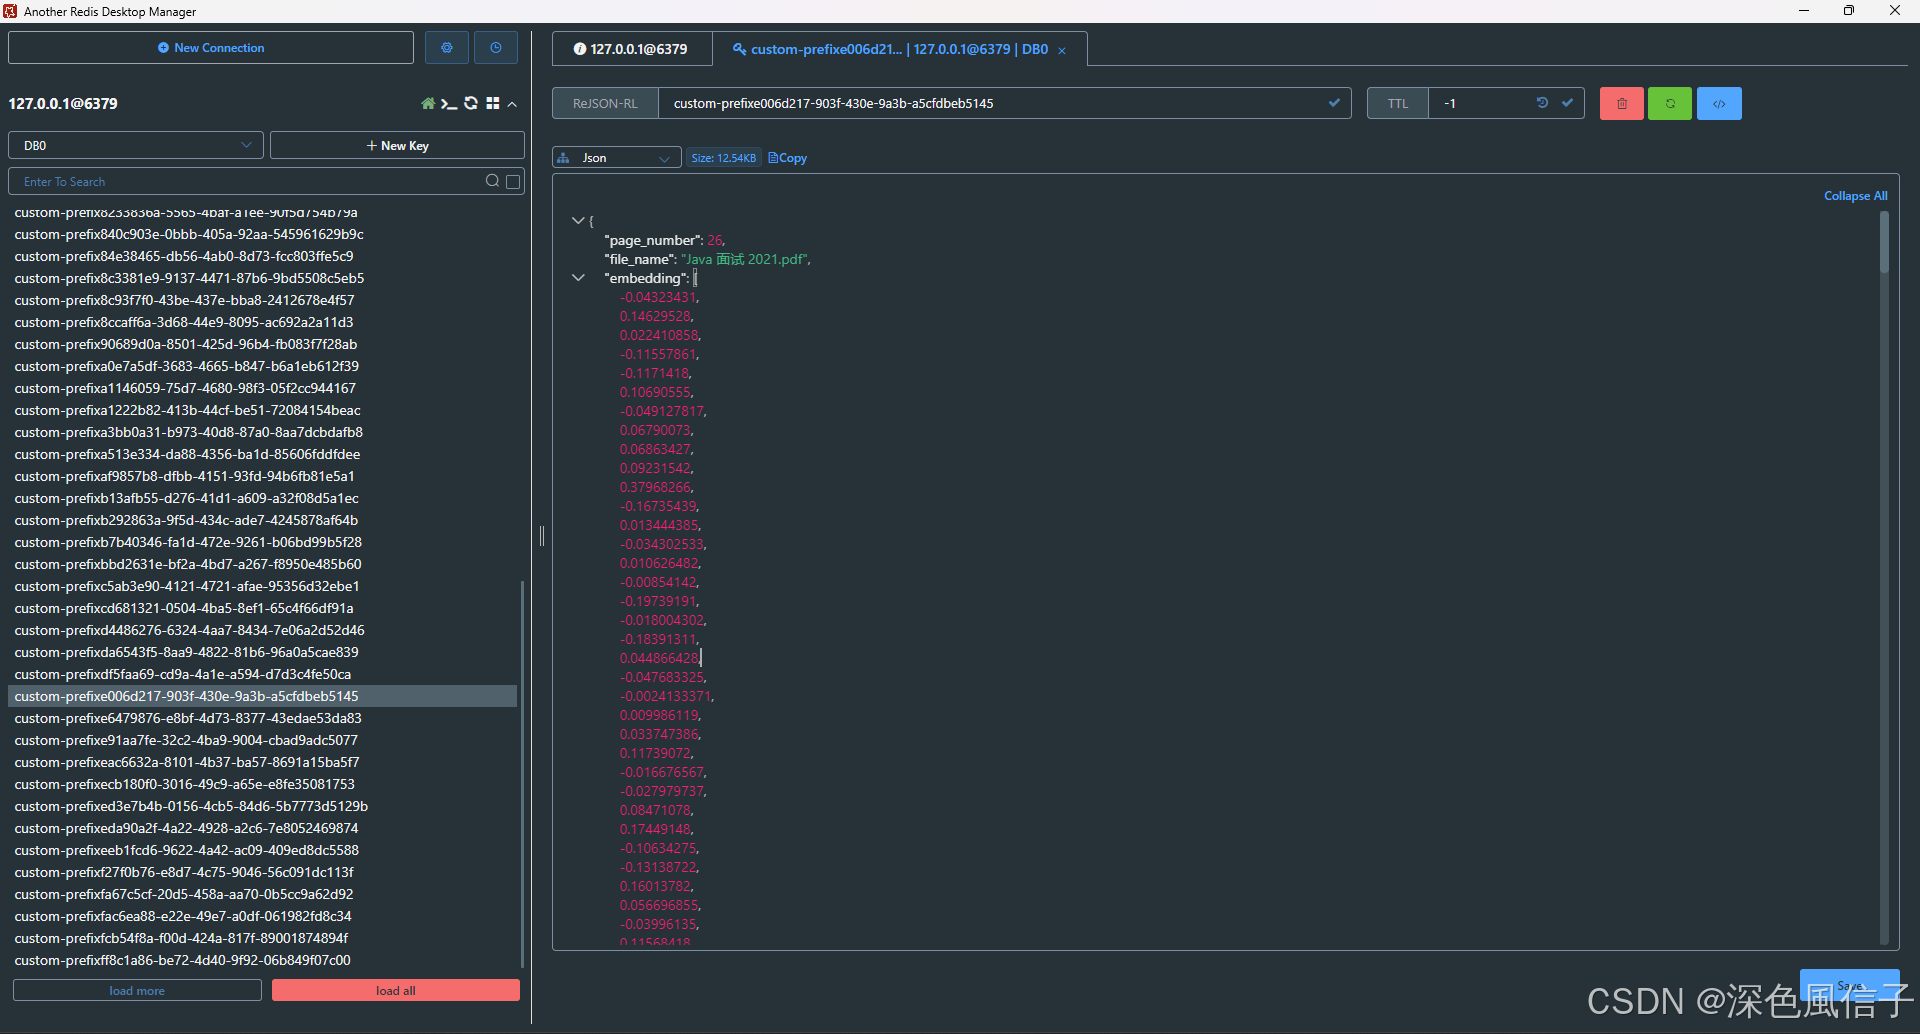The width and height of the screenshot is (1920, 1034).
Task: Collapse the 127.0.0.1@6379 connection
Action: click(x=512, y=104)
